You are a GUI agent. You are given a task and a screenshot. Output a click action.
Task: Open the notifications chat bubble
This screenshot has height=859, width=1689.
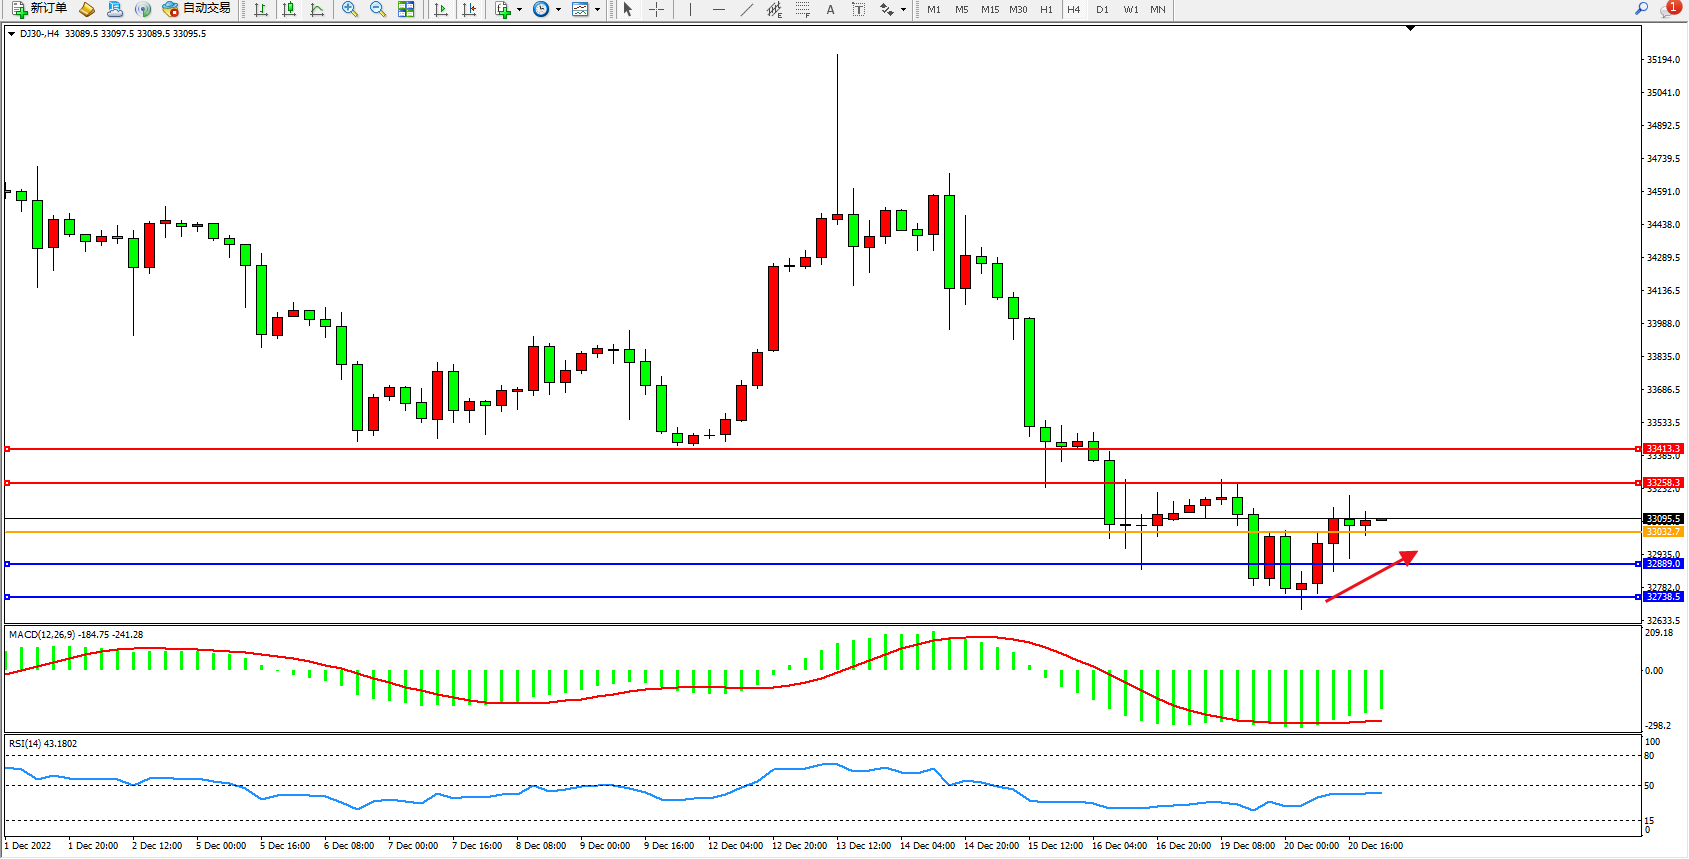pyautogui.click(x=1669, y=9)
